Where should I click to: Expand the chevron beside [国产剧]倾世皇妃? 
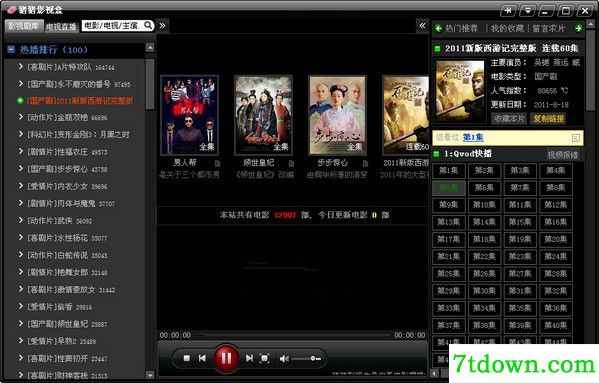(21, 323)
